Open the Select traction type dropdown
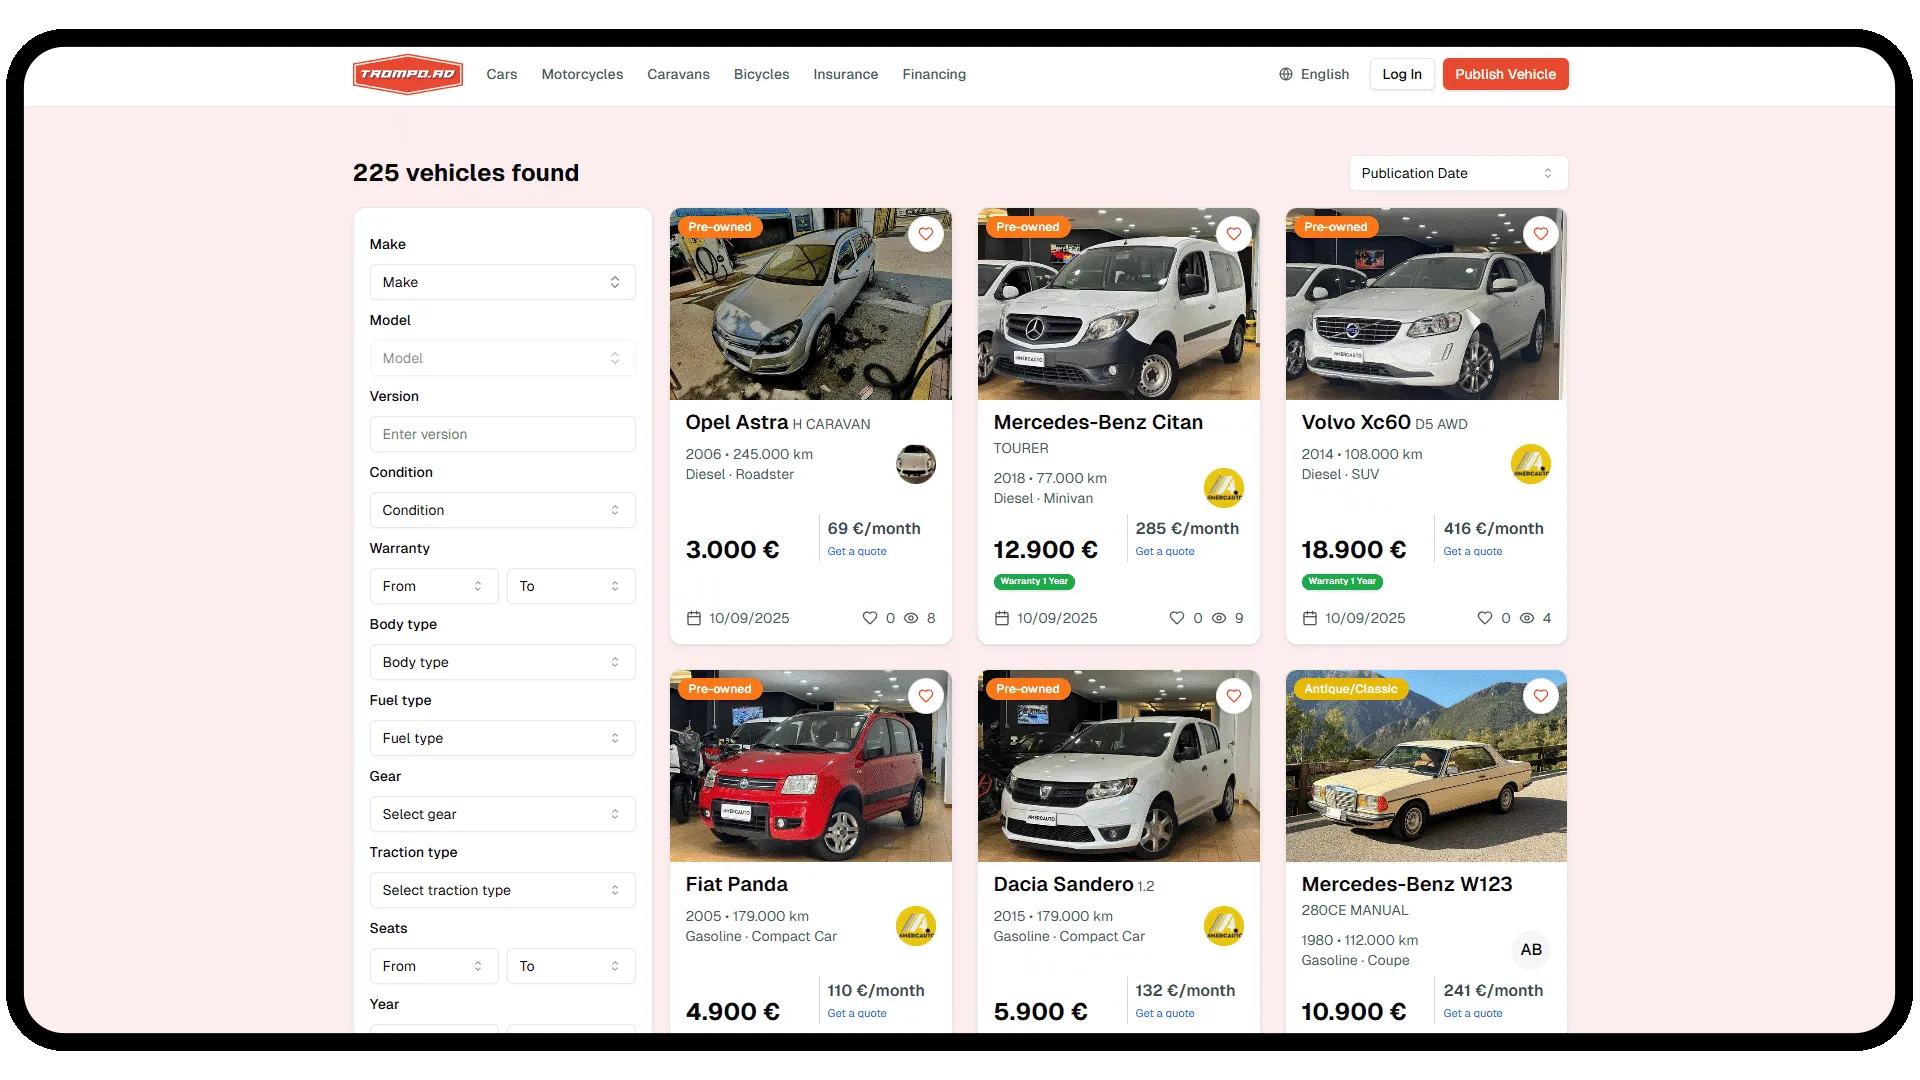 pos(502,890)
